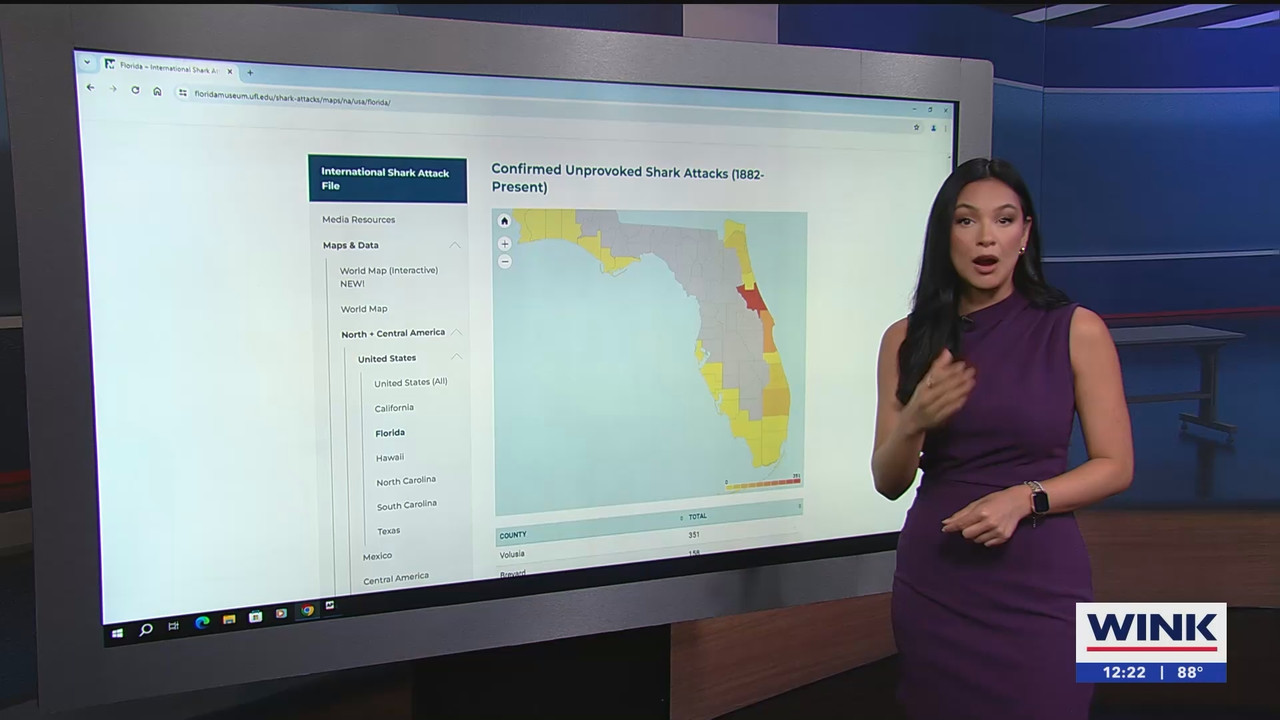This screenshot has height=720, width=1280.
Task: Open the browser profile icon
Action: coord(934,128)
